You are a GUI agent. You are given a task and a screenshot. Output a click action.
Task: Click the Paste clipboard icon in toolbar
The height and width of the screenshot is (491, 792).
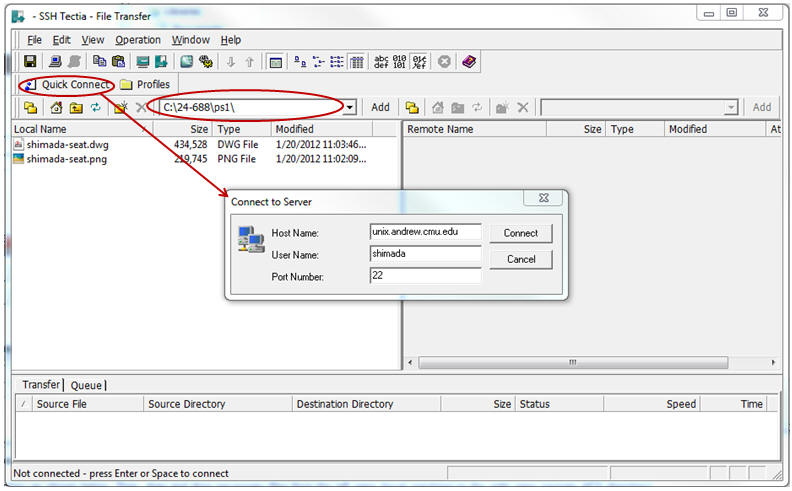click(118, 62)
